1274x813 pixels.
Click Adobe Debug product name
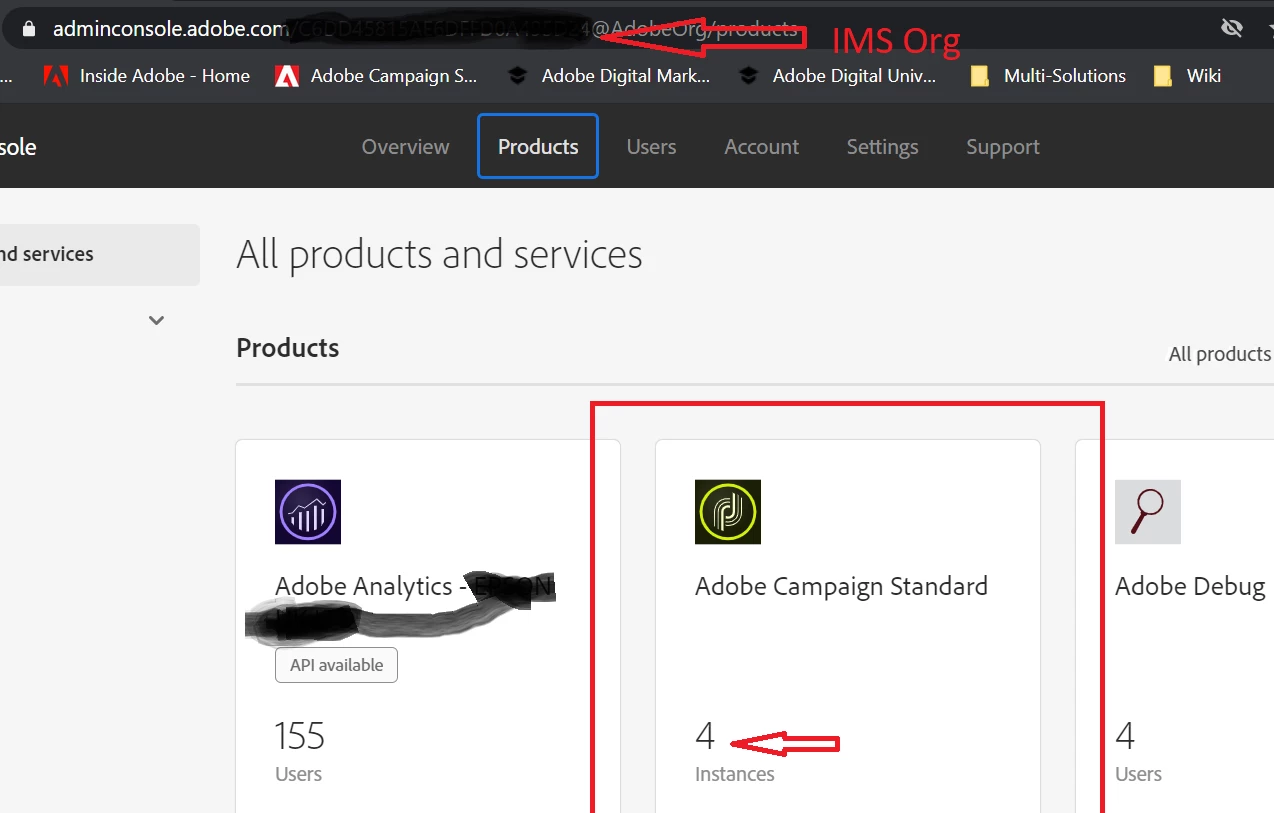tap(1190, 586)
